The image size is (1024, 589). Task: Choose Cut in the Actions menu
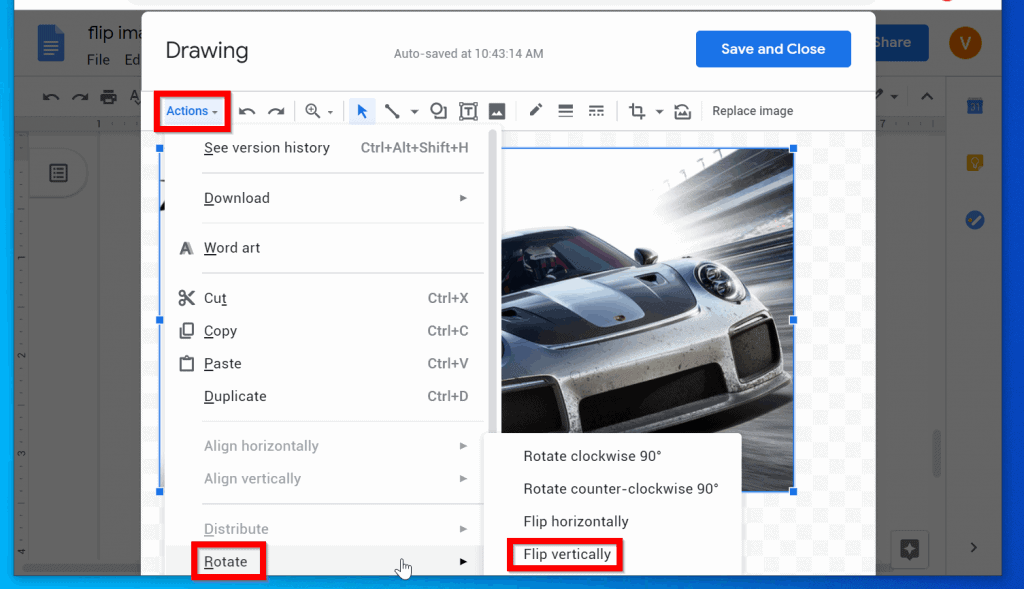click(x=327, y=298)
